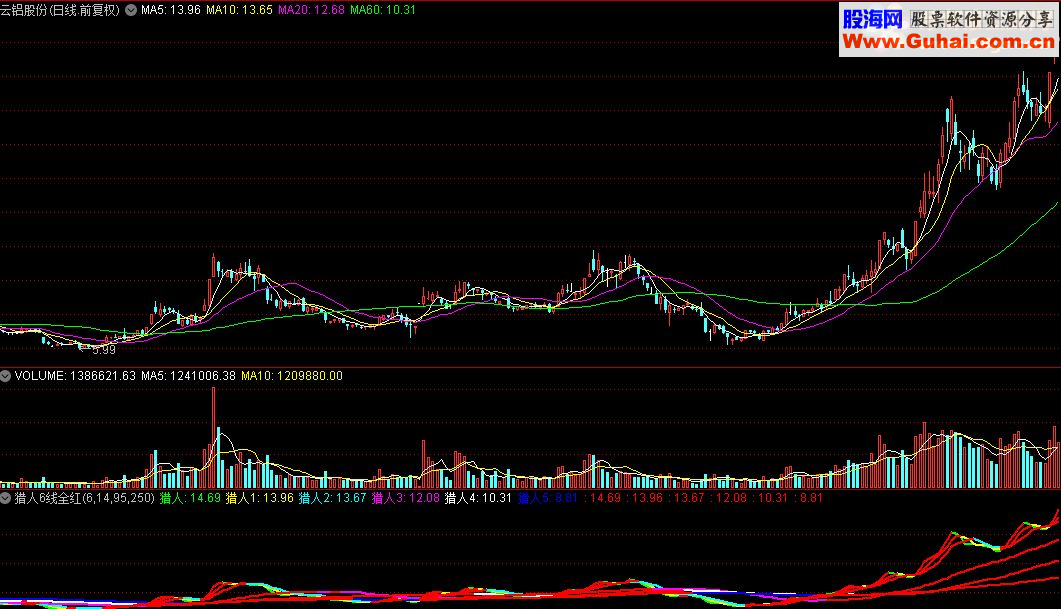1061x609 pixels.
Task: Select the green 猎人: 14.69 value
Action: tap(190, 498)
